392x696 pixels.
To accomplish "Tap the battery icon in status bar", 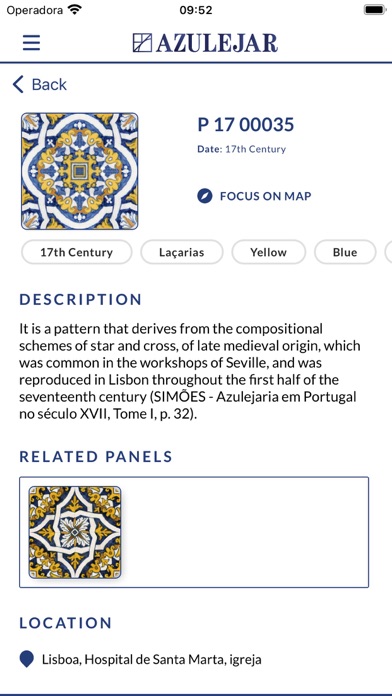I will [375, 10].
